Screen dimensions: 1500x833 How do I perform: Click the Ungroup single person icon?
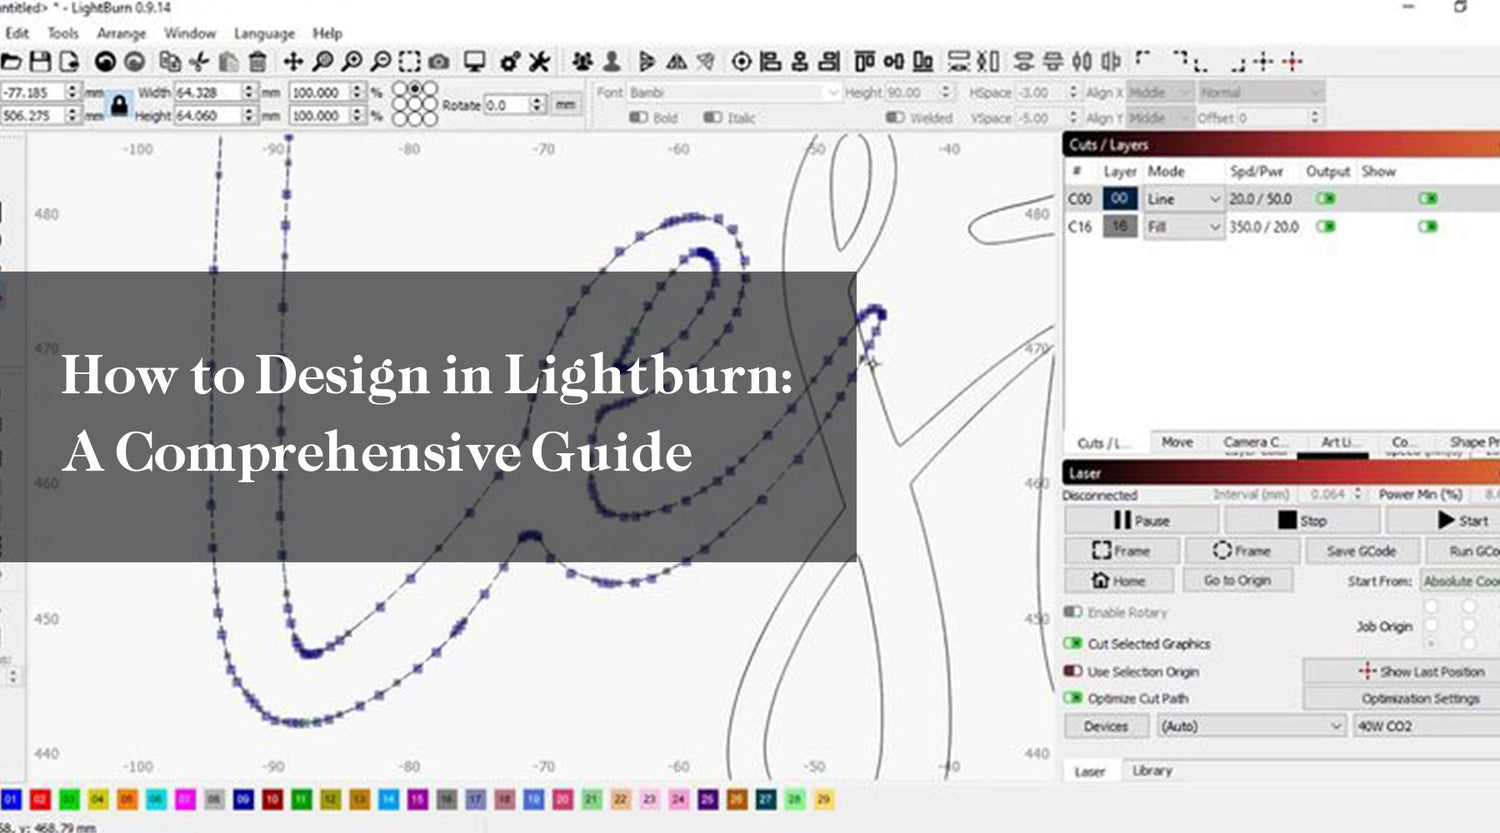point(611,62)
